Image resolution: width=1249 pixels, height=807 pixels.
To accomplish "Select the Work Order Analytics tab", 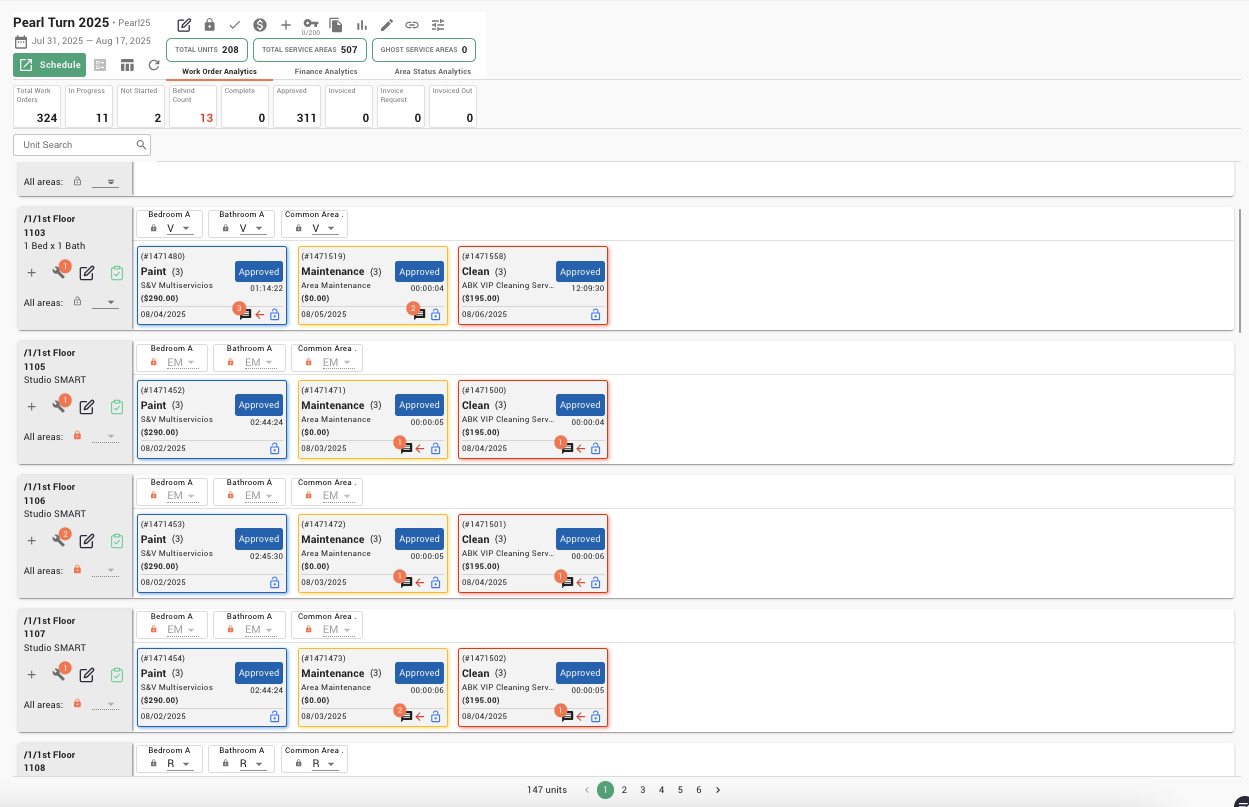I will click(219, 72).
